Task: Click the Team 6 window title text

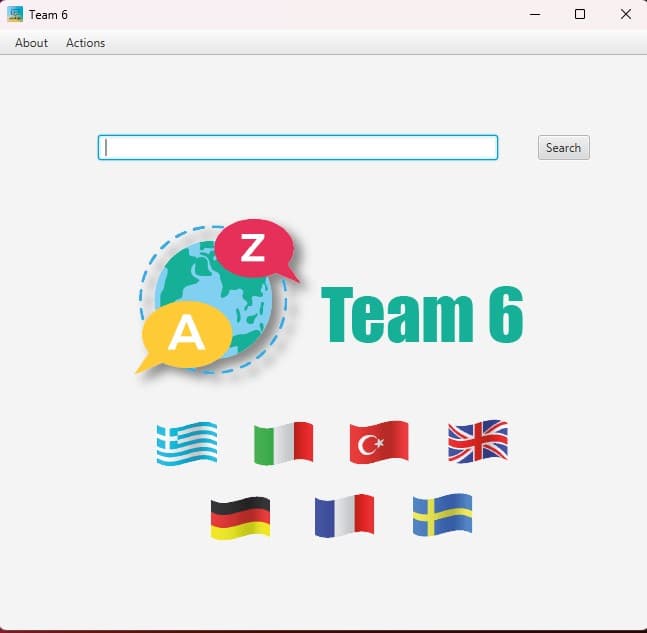Action: coord(48,15)
